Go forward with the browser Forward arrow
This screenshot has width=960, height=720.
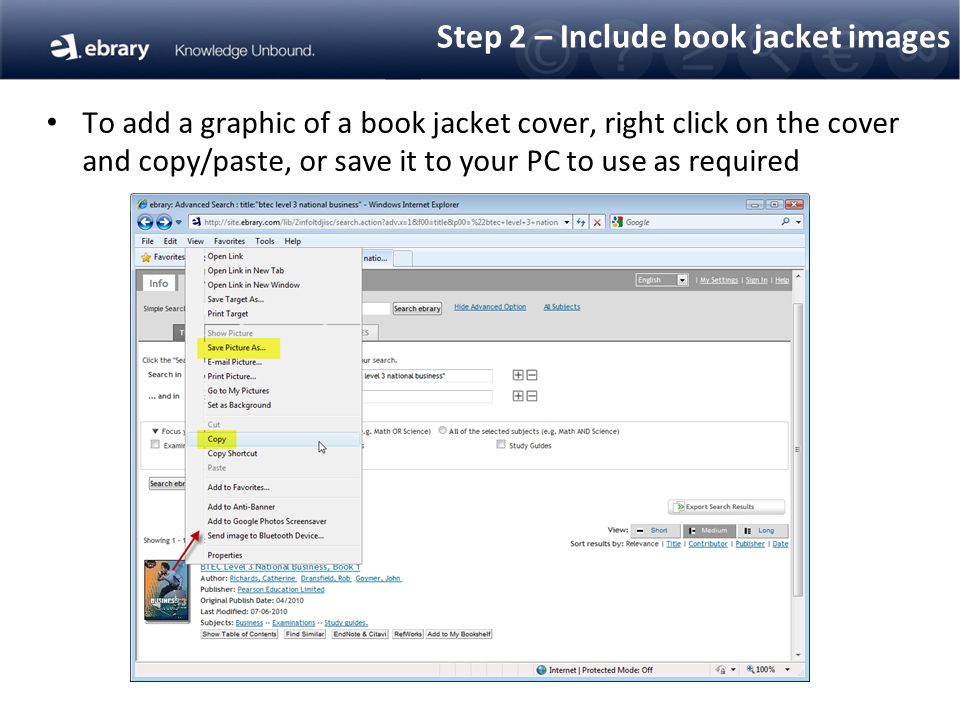point(164,222)
